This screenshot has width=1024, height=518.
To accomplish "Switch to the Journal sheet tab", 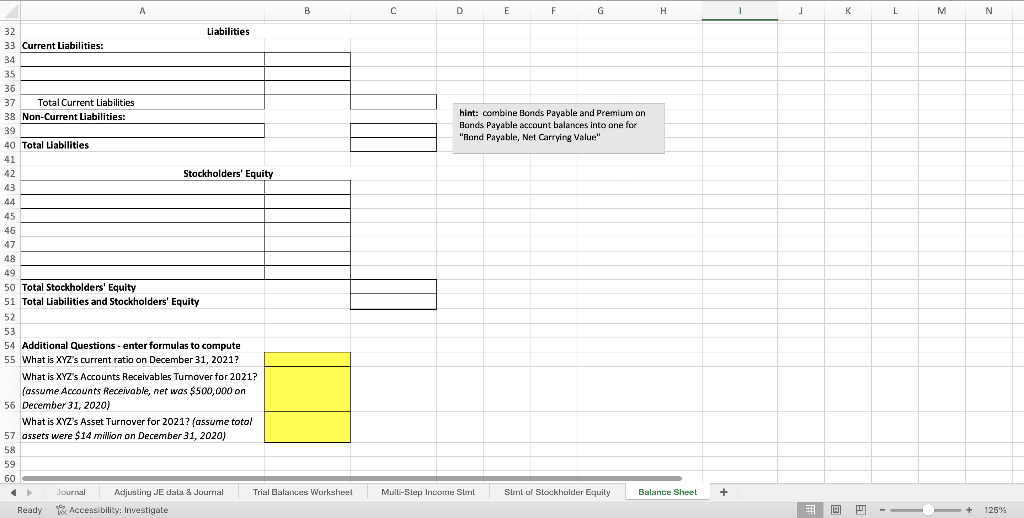I will 71,492.
